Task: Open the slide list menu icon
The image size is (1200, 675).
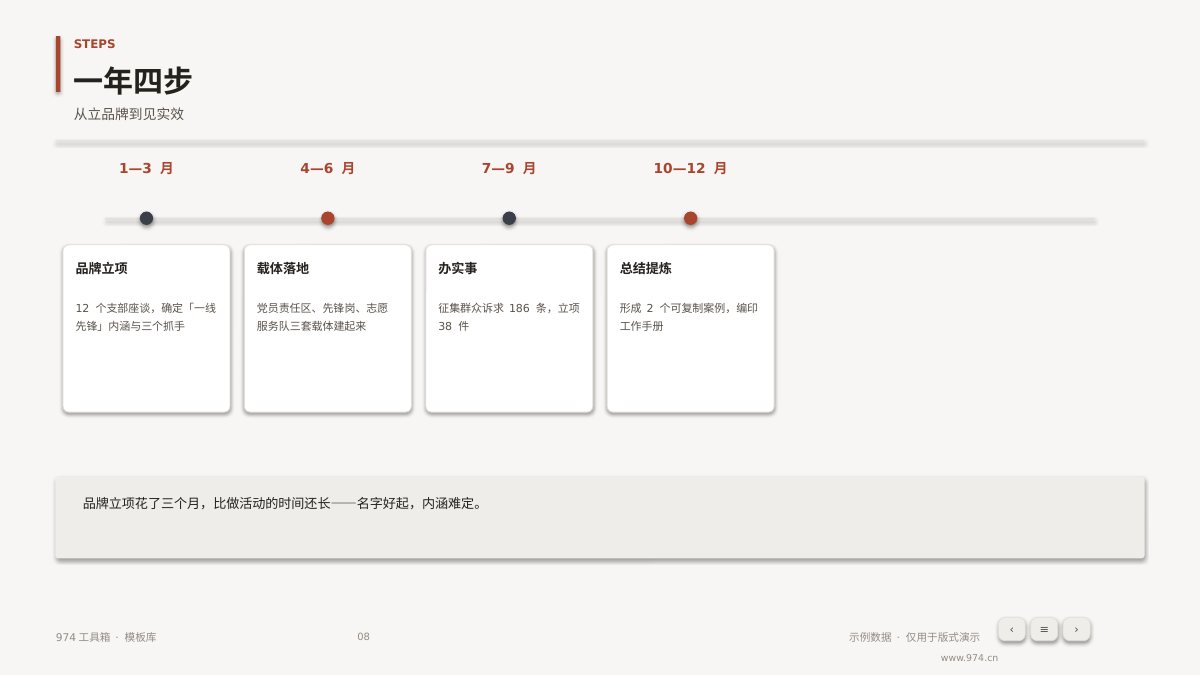Action: click(x=1044, y=629)
